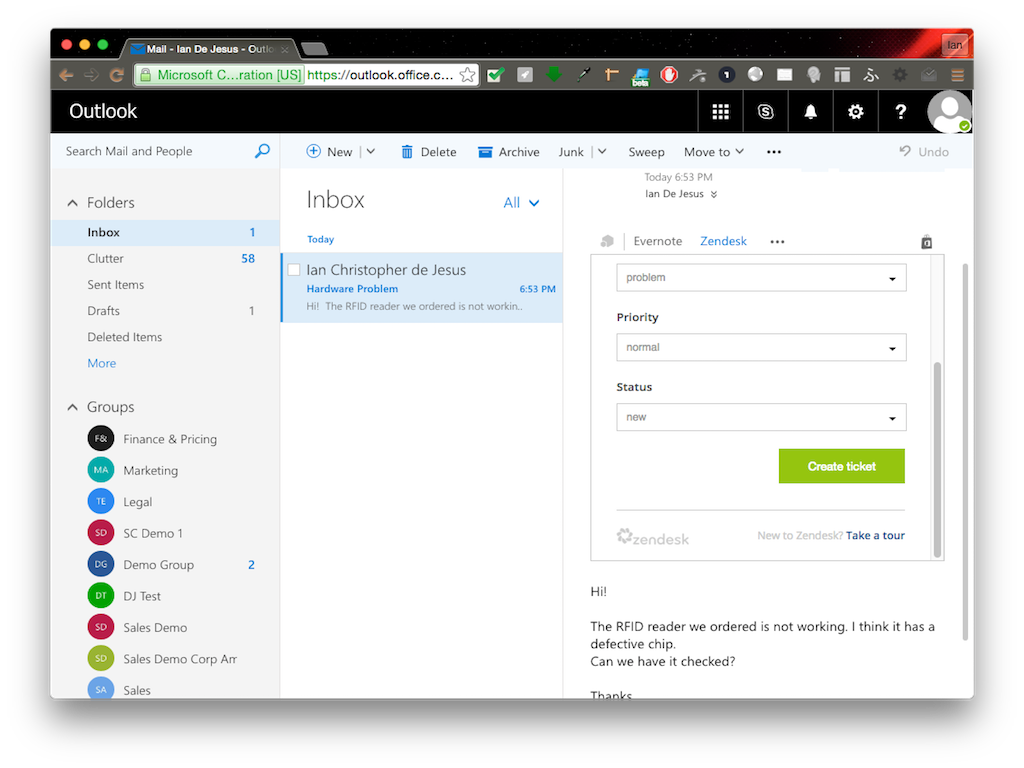The height and width of the screenshot is (768, 1024).
Task: Select Sweep from the command bar
Action: coord(646,151)
